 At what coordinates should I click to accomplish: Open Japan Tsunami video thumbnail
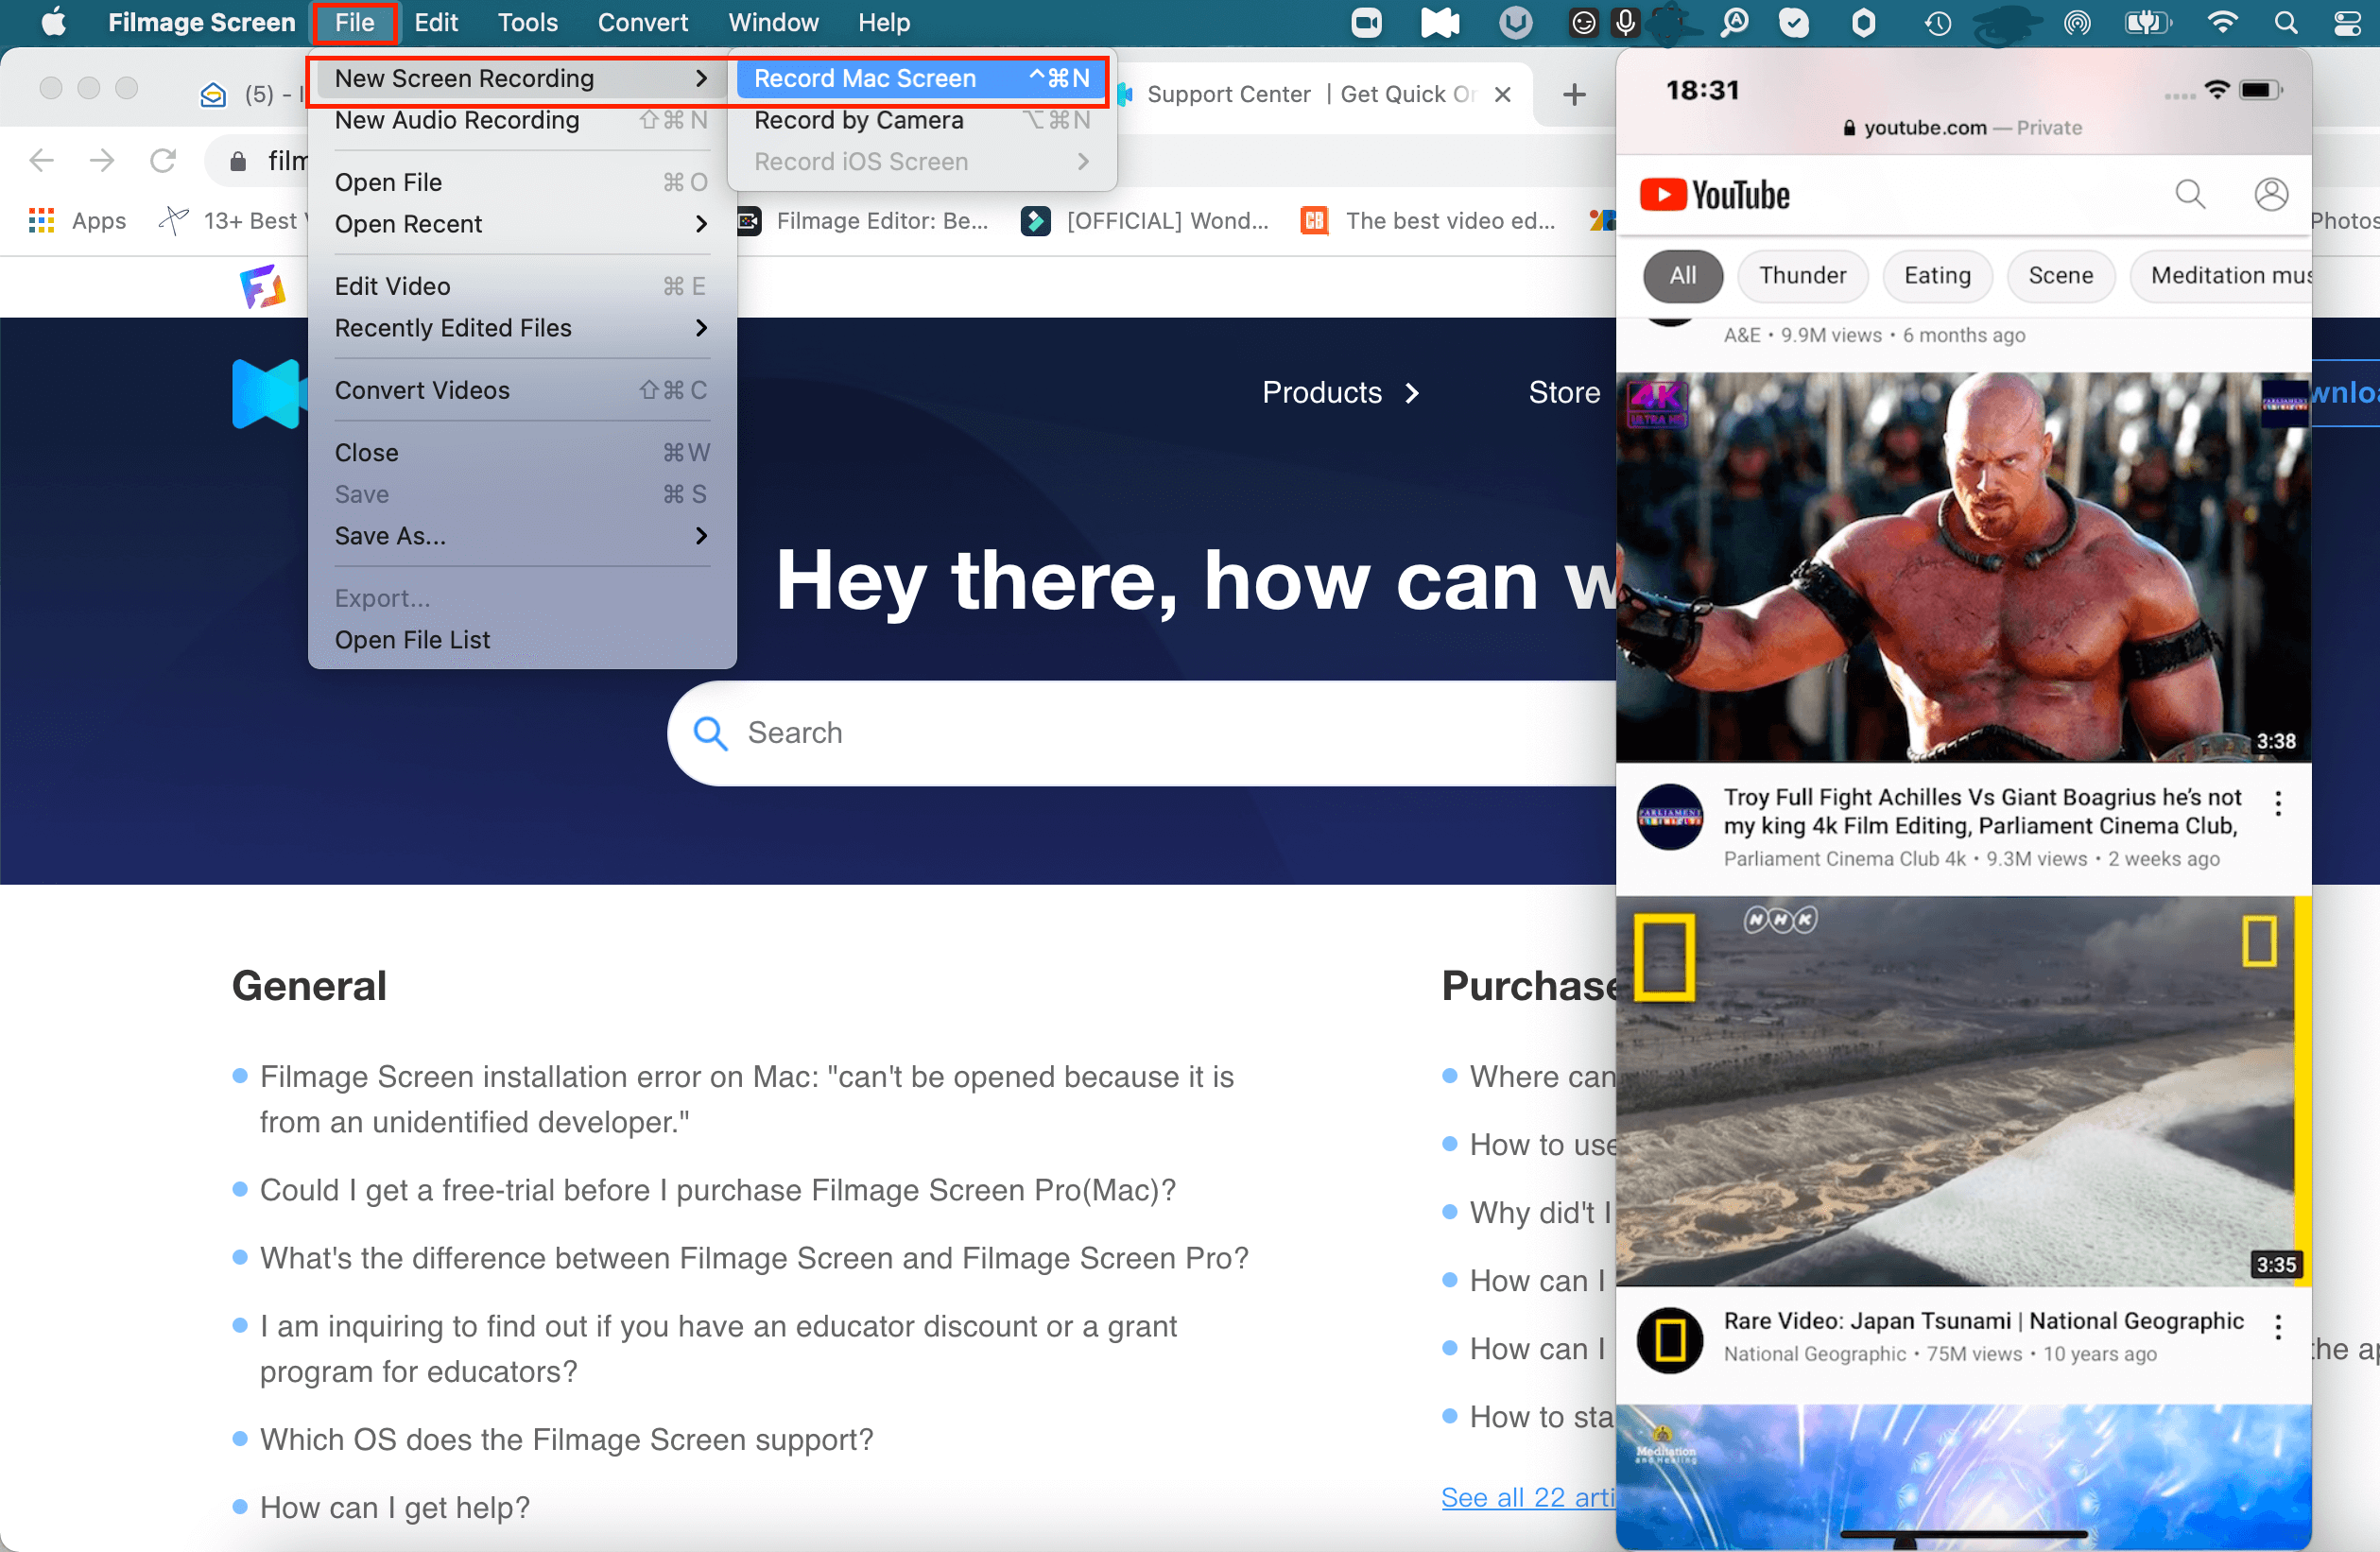[1963, 1090]
